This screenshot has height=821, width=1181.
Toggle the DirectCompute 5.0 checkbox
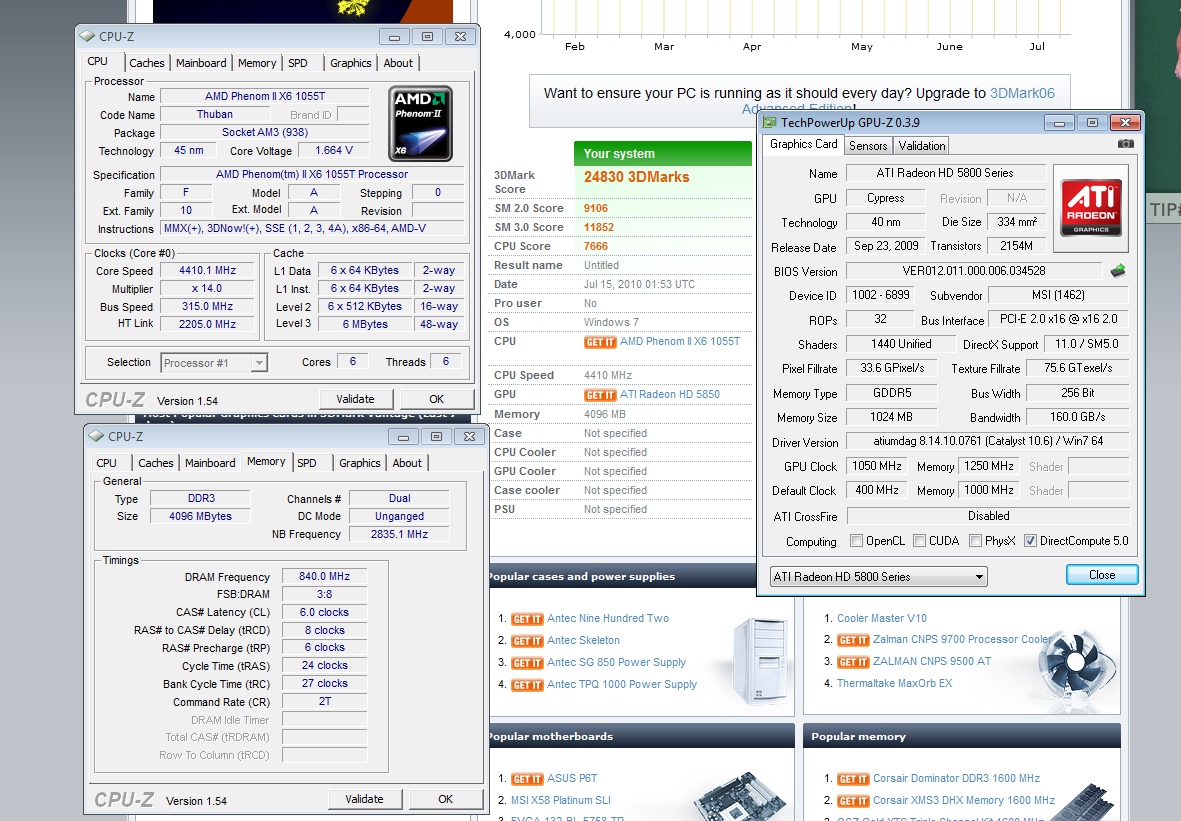1030,541
